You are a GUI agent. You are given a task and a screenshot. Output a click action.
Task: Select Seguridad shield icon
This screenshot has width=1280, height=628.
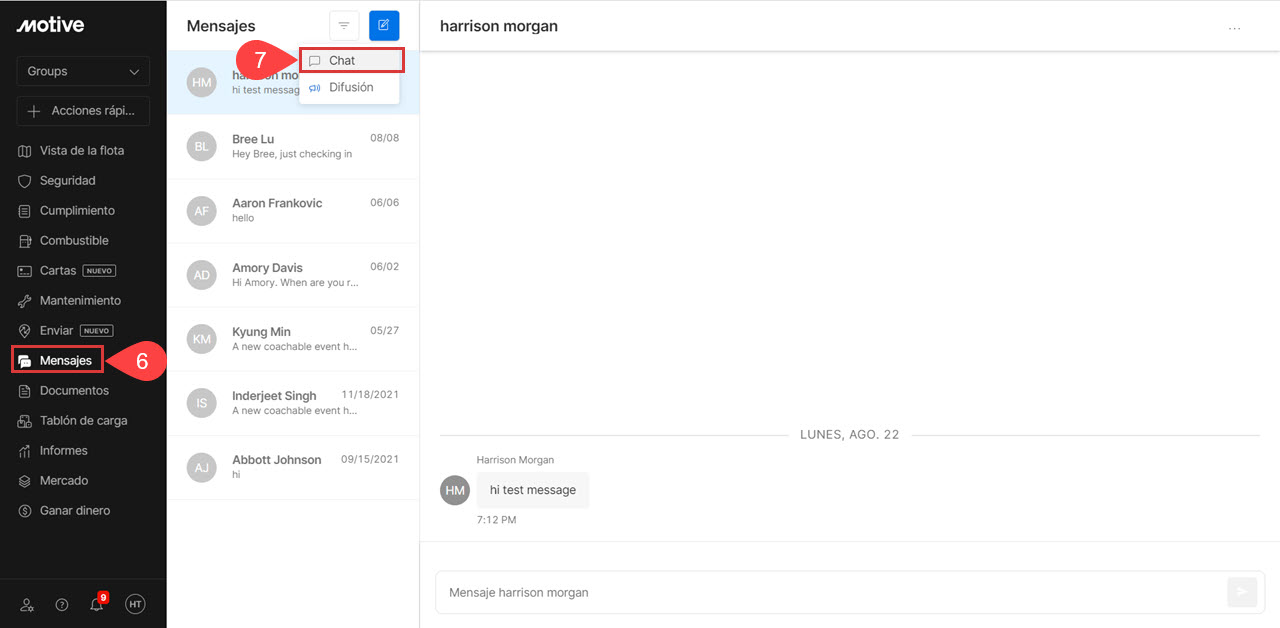tap(26, 181)
